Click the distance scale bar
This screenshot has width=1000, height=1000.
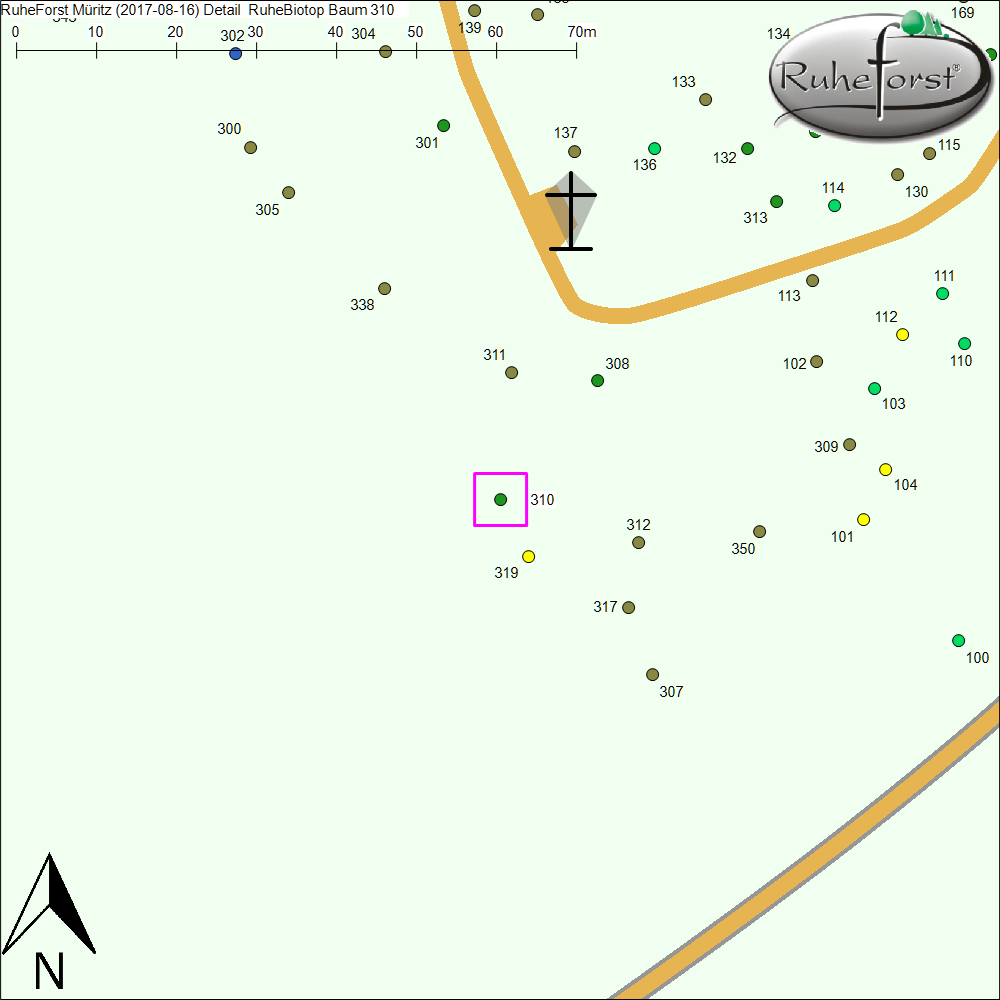[x=296, y=48]
